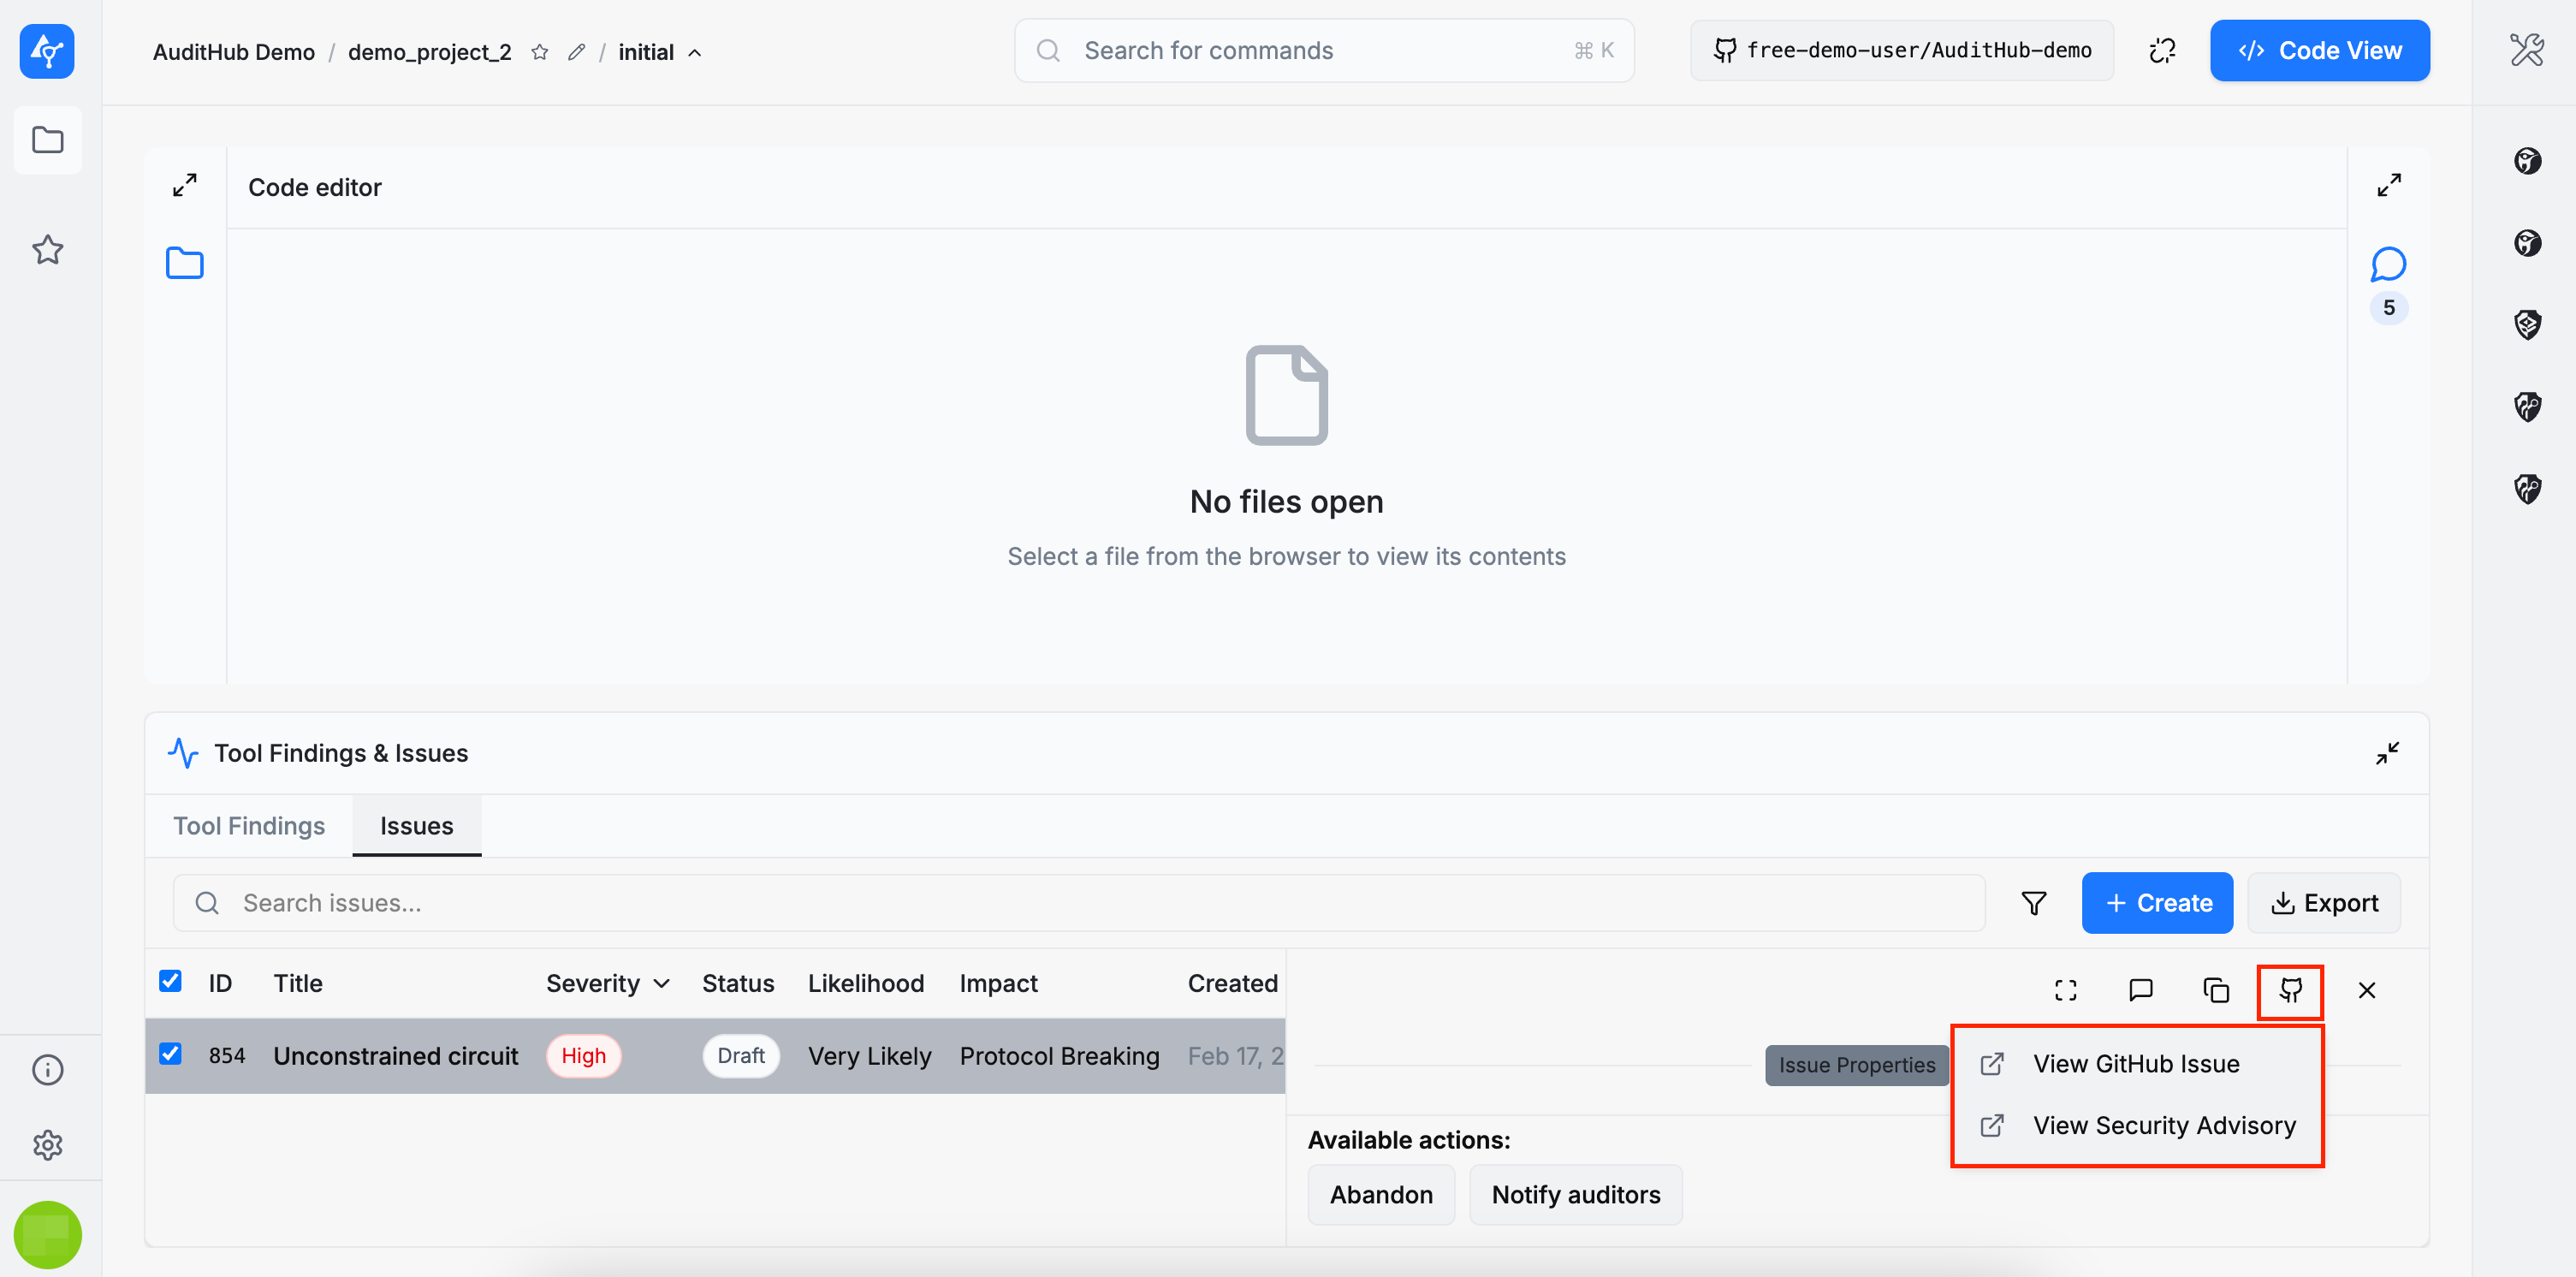This screenshot has width=2576, height=1277.
Task: Click the sync repository icon
Action: pos(2162,51)
